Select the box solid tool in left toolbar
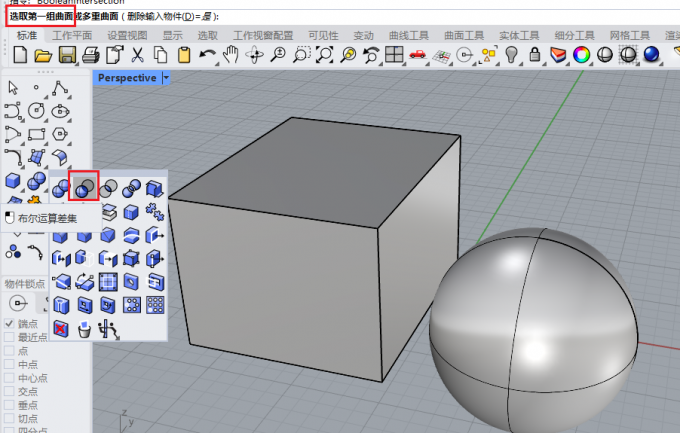Viewport: 680px width, 433px height. 13,181
